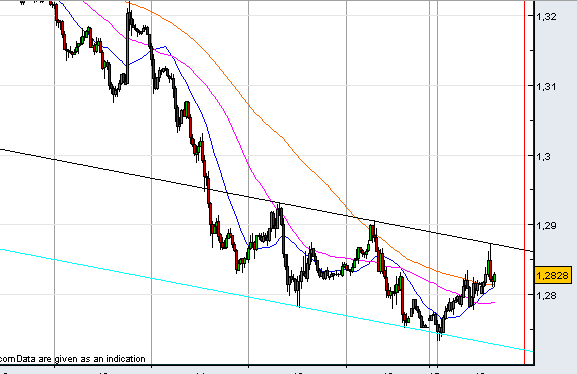Select the 1,32 price axis label
This screenshot has width=577, height=374.
546,17
